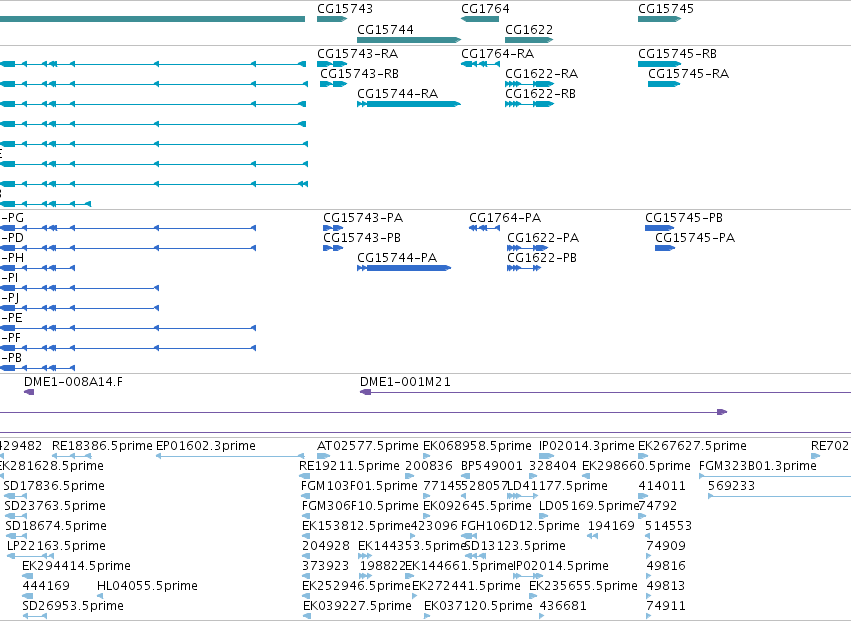Image resolution: width=851 pixels, height=621 pixels.
Task: Open EST label SD17836.5prime
Action: tap(54, 486)
